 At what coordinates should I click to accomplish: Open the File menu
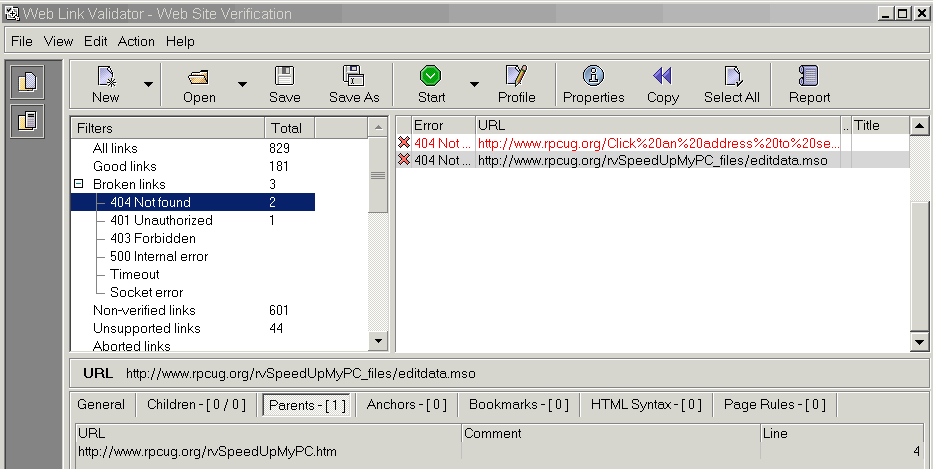22,41
